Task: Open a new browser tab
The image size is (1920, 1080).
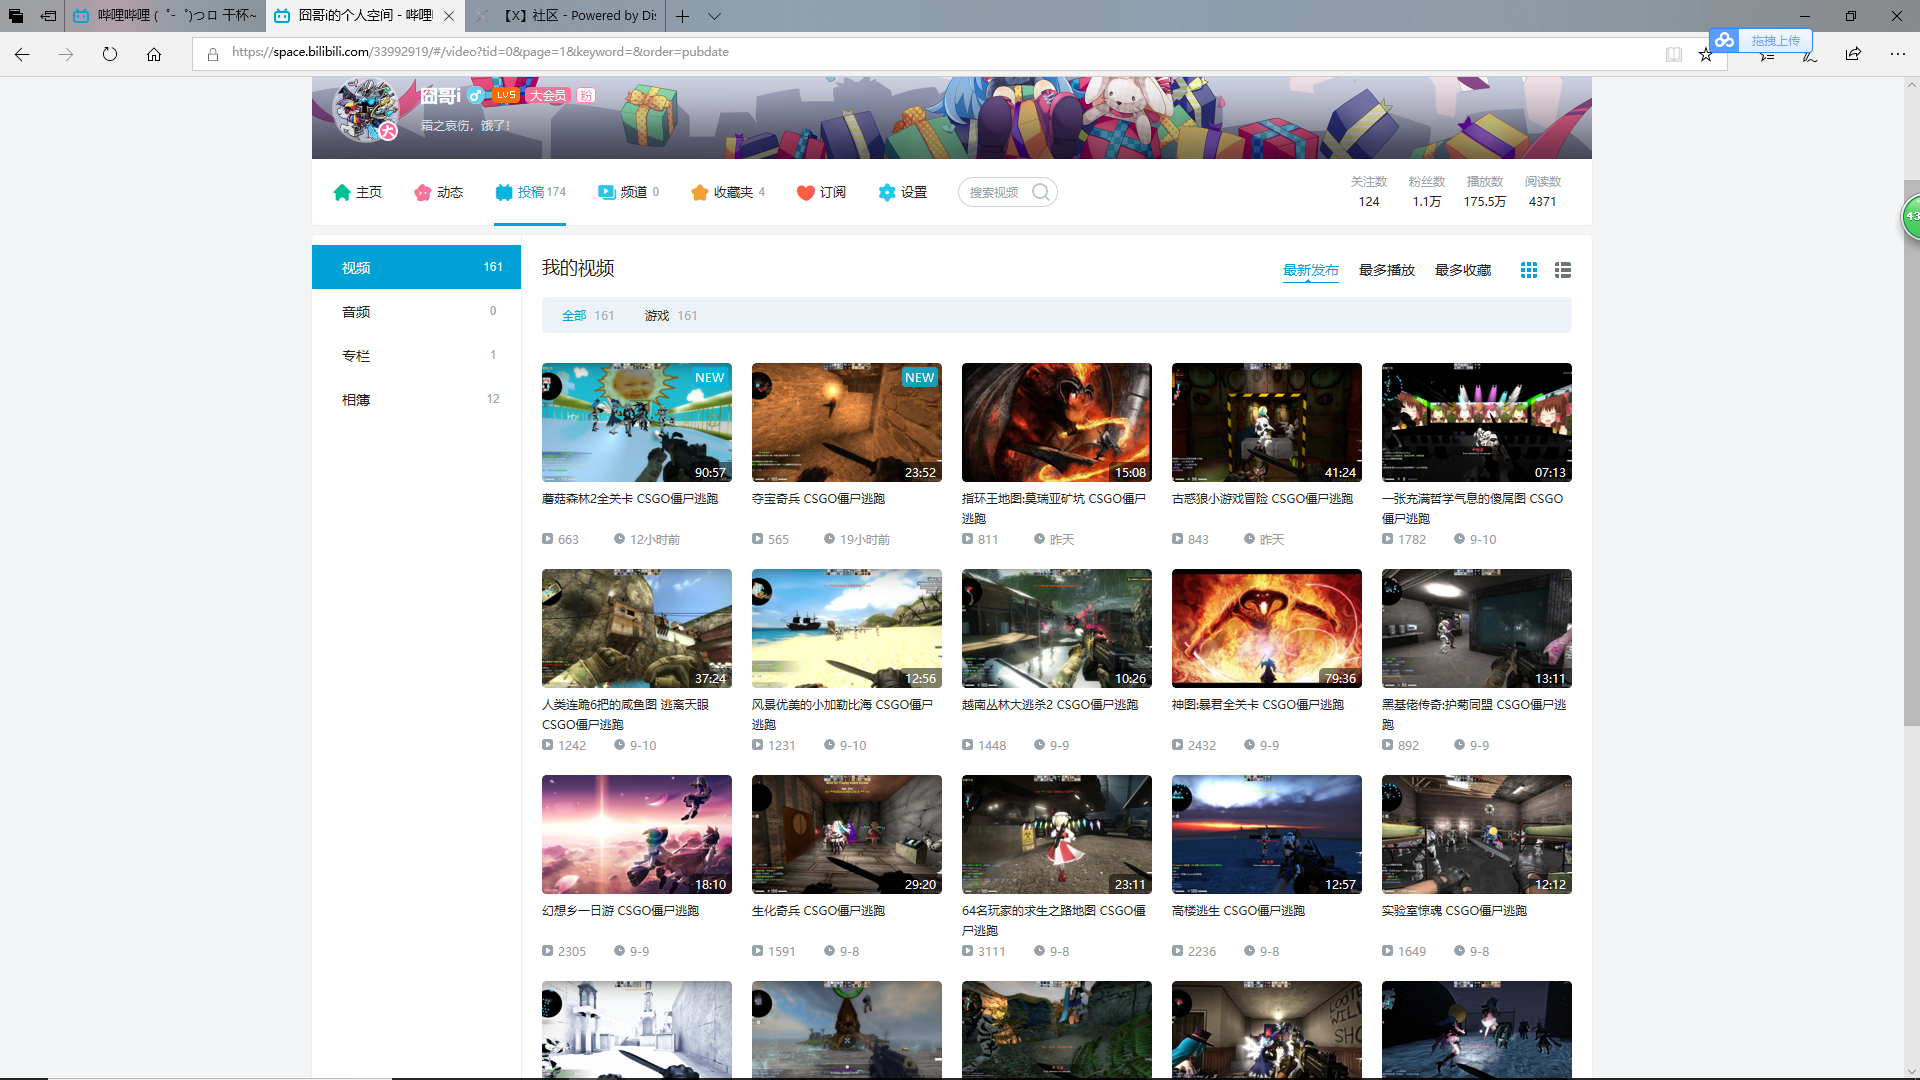Action: (682, 16)
